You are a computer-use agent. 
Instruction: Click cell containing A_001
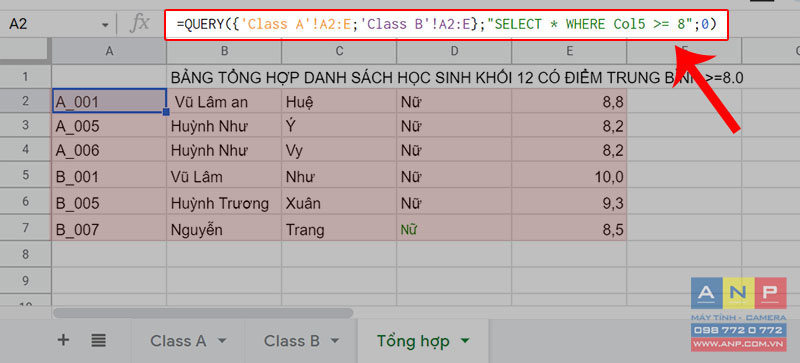[x=109, y=102]
